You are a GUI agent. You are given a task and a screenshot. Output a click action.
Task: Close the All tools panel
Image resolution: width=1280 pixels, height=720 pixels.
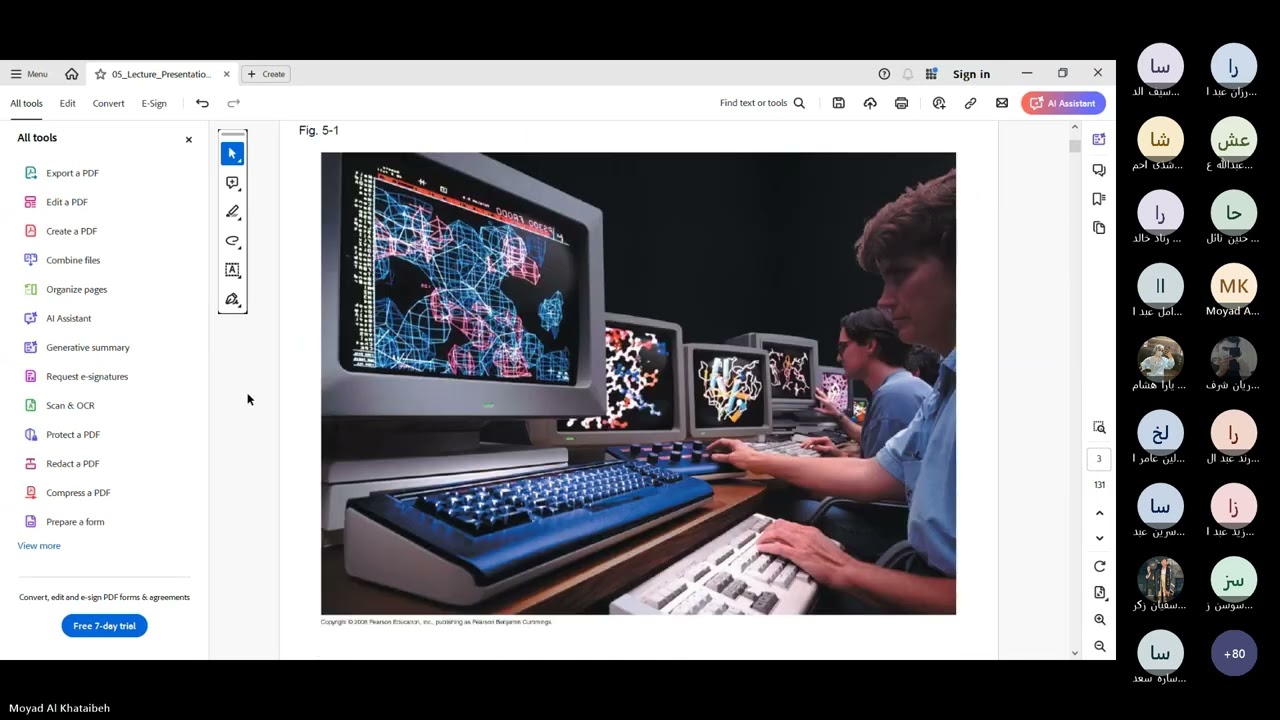click(188, 139)
